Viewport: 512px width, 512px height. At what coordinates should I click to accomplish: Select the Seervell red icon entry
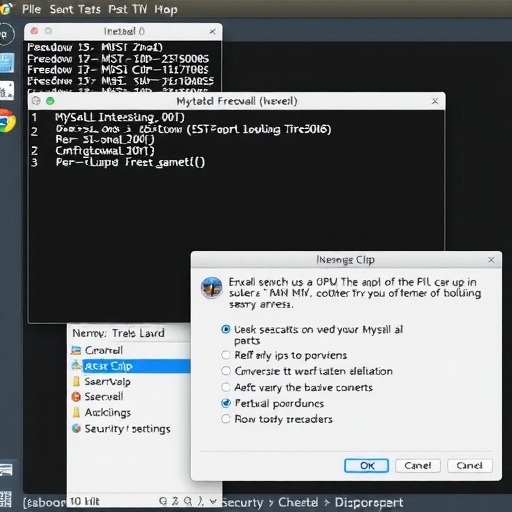76,397
